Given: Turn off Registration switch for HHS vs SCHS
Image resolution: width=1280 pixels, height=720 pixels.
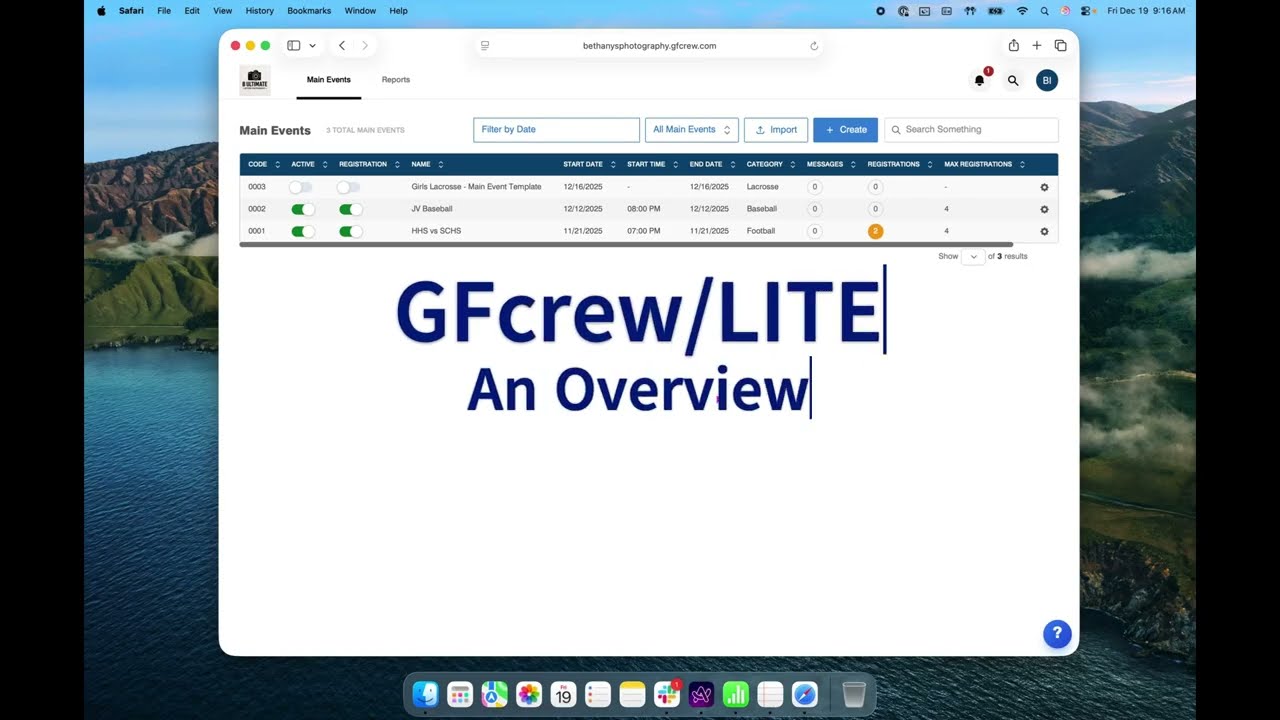Looking at the screenshot, I should 351,231.
